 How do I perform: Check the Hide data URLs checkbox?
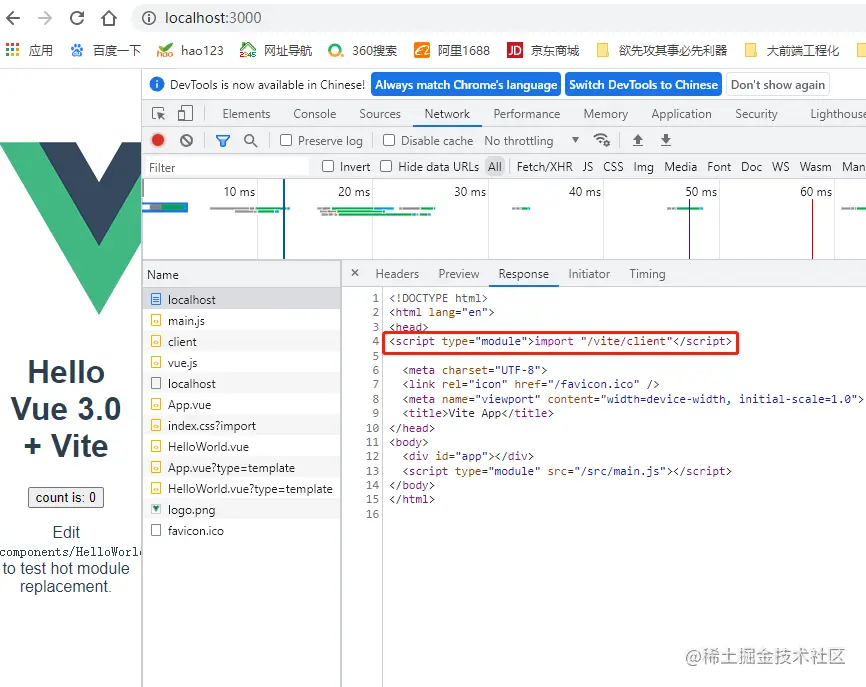(x=387, y=166)
